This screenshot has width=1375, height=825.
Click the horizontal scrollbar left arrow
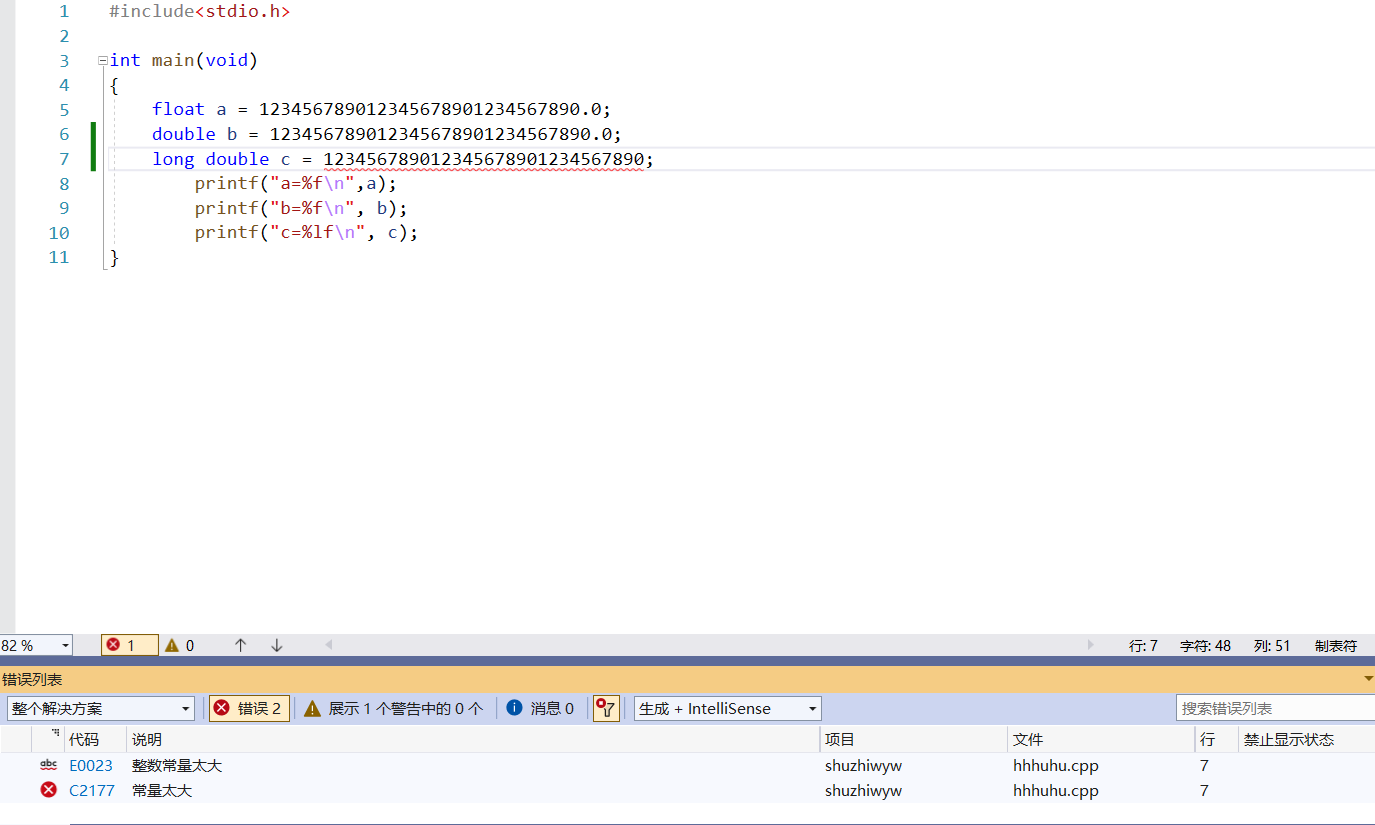[x=329, y=646]
